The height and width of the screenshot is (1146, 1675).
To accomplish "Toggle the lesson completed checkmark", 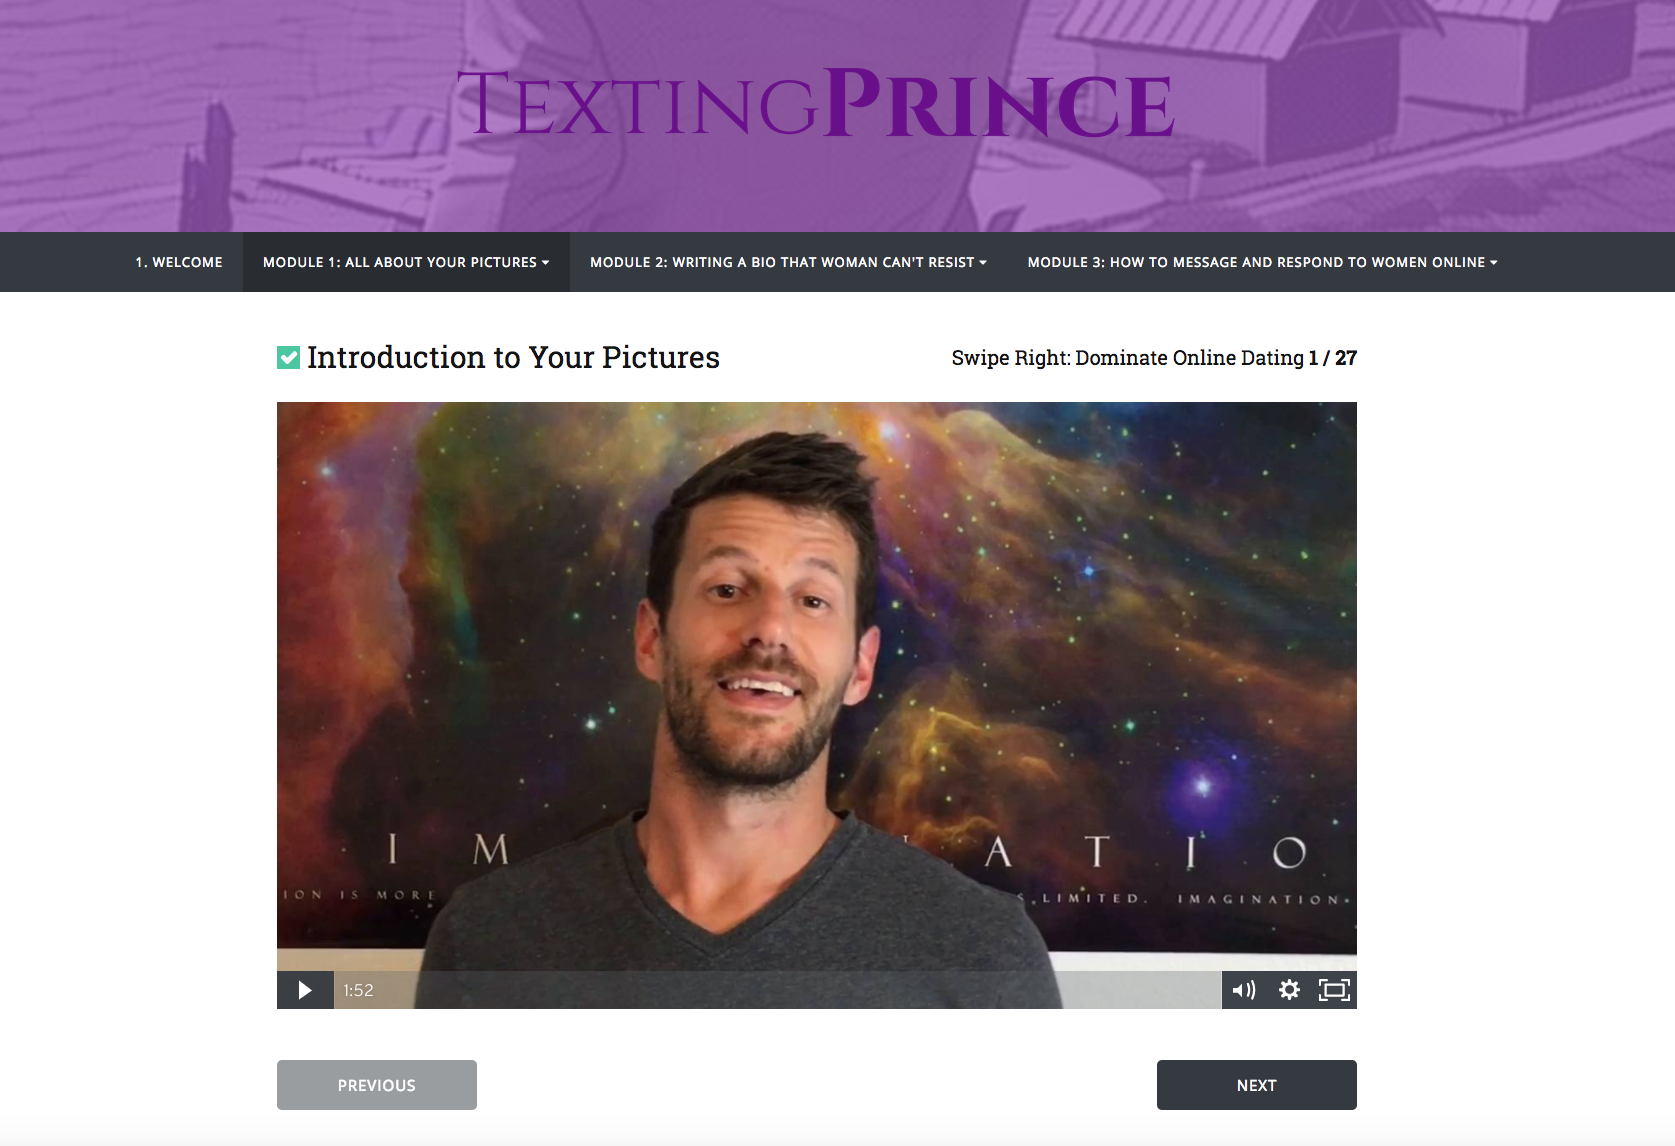I will coord(288,357).
